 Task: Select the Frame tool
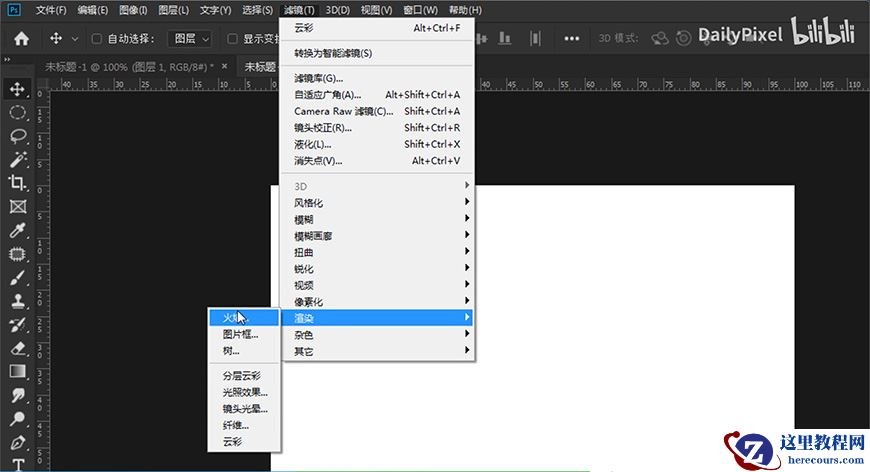(x=17, y=206)
